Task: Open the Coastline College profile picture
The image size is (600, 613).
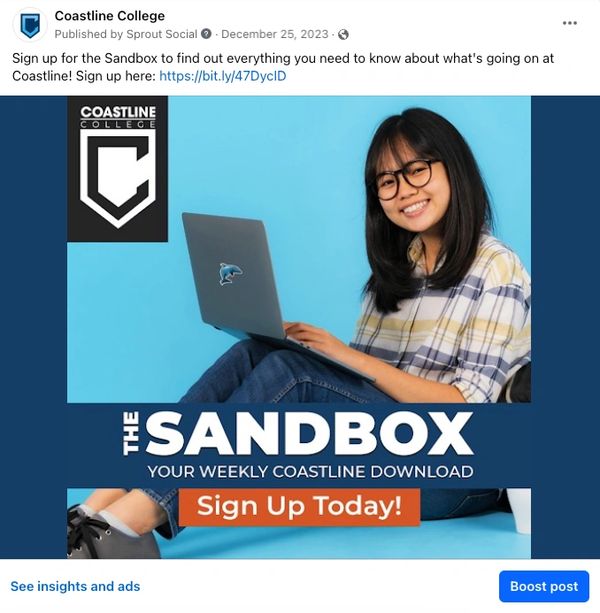Action: point(30,25)
